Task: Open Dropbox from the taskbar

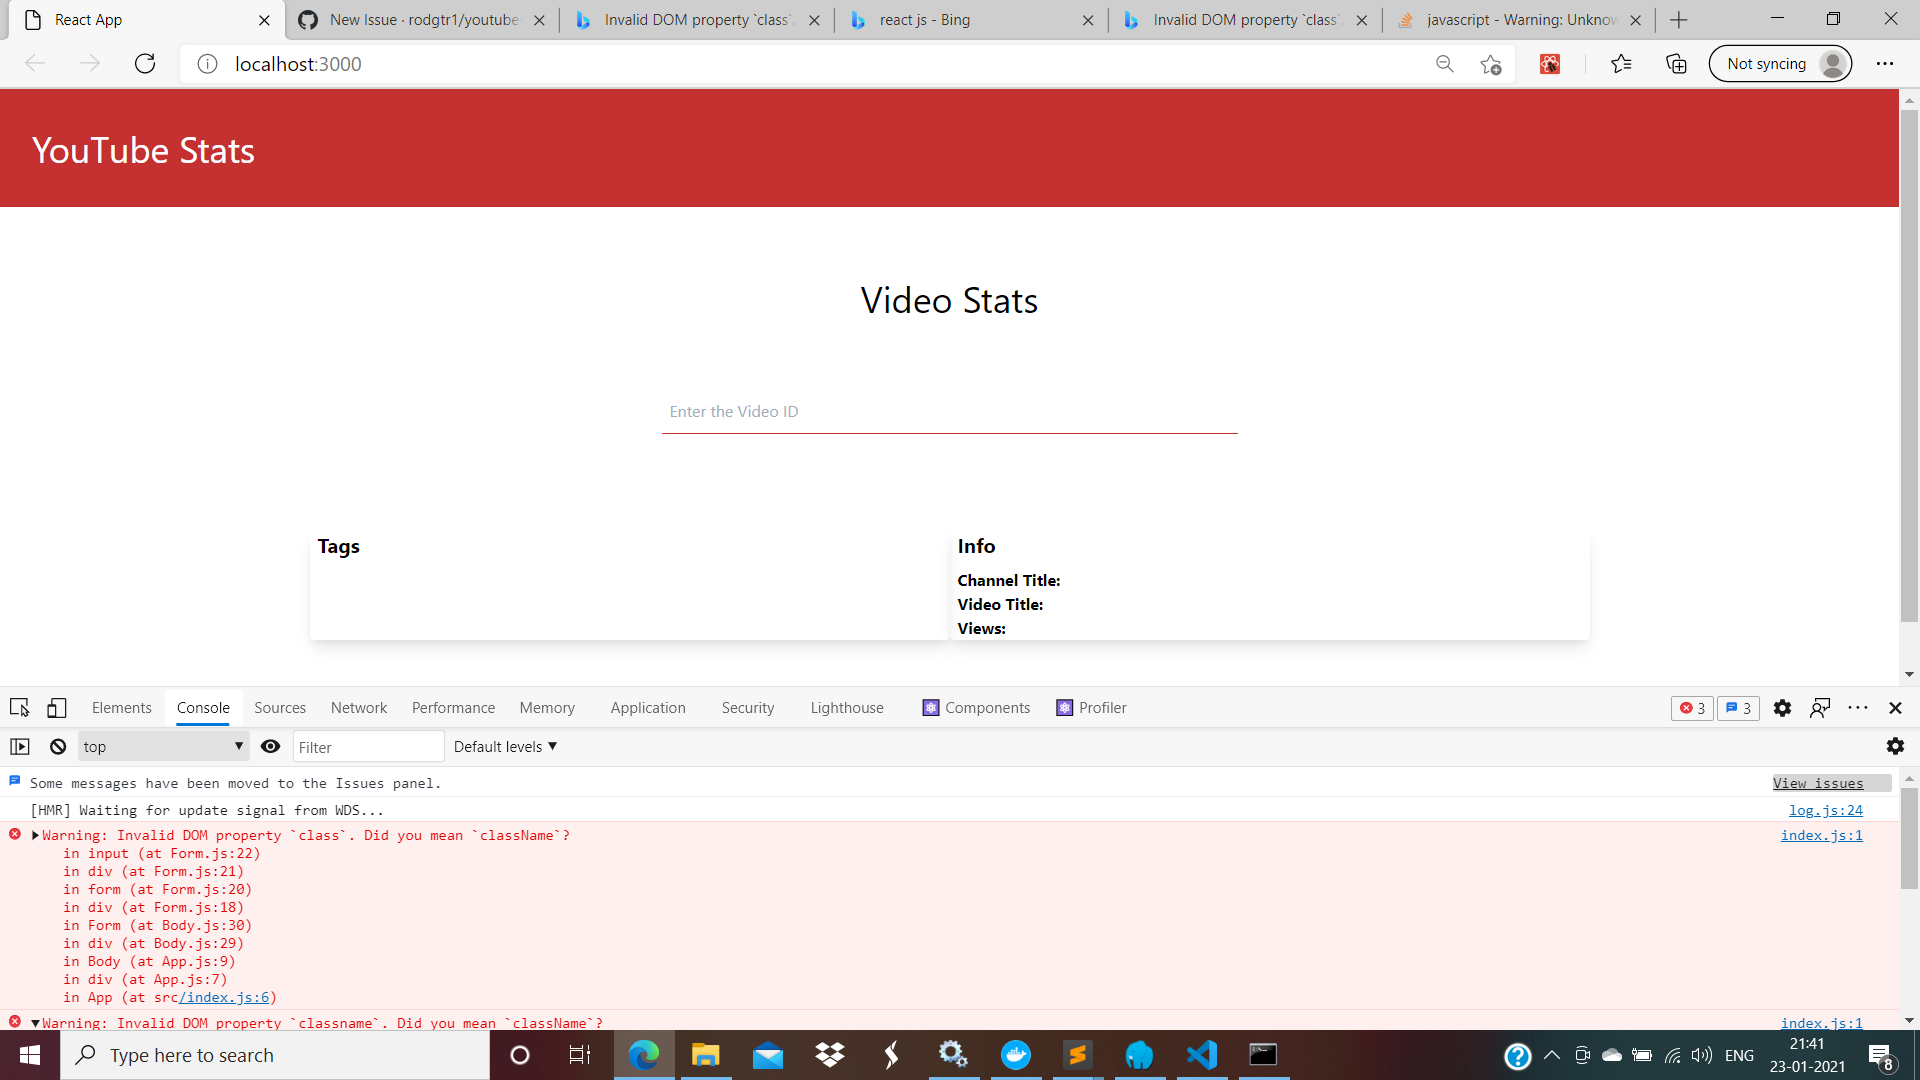Action: tap(829, 1055)
